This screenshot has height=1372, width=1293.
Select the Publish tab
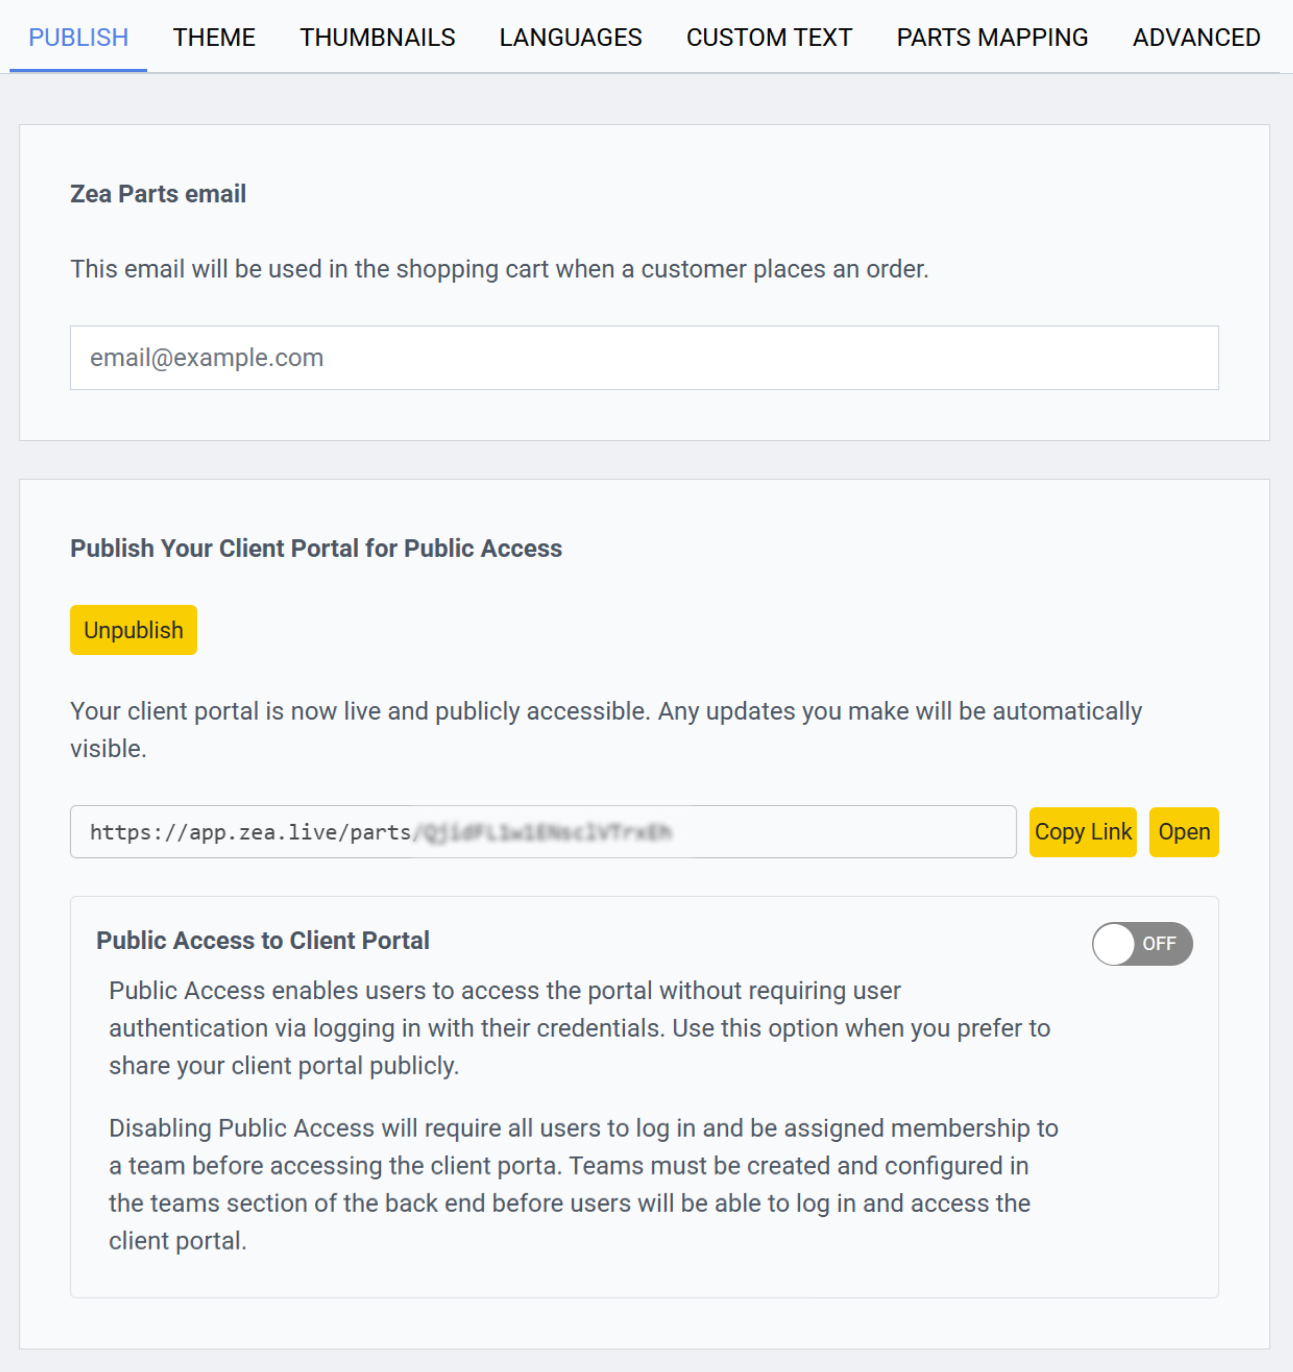[78, 38]
